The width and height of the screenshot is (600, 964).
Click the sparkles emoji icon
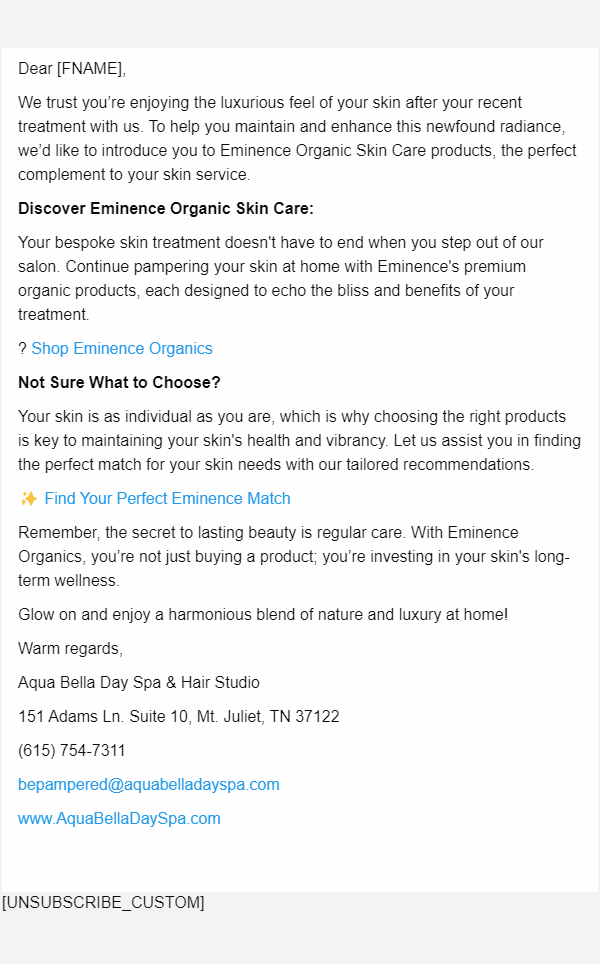[x=28, y=499]
